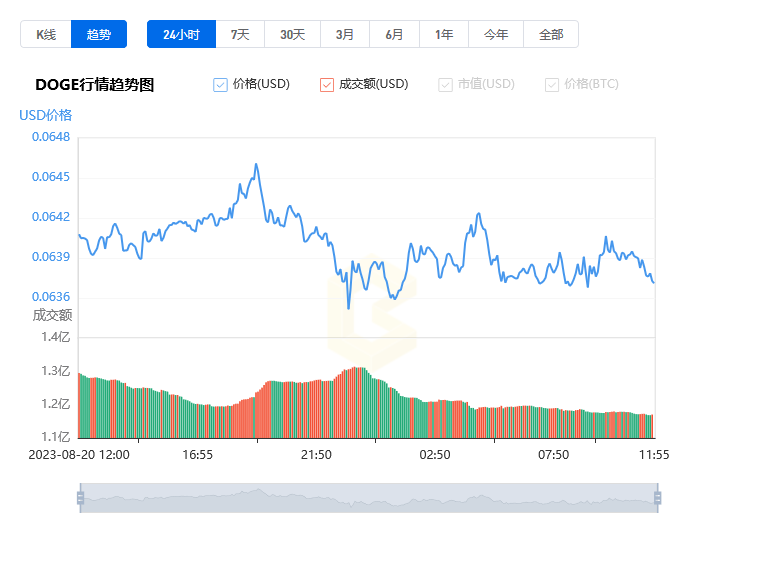Enable the 价格(BTC) checkbox
780x563 pixels.
pos(552,85)
